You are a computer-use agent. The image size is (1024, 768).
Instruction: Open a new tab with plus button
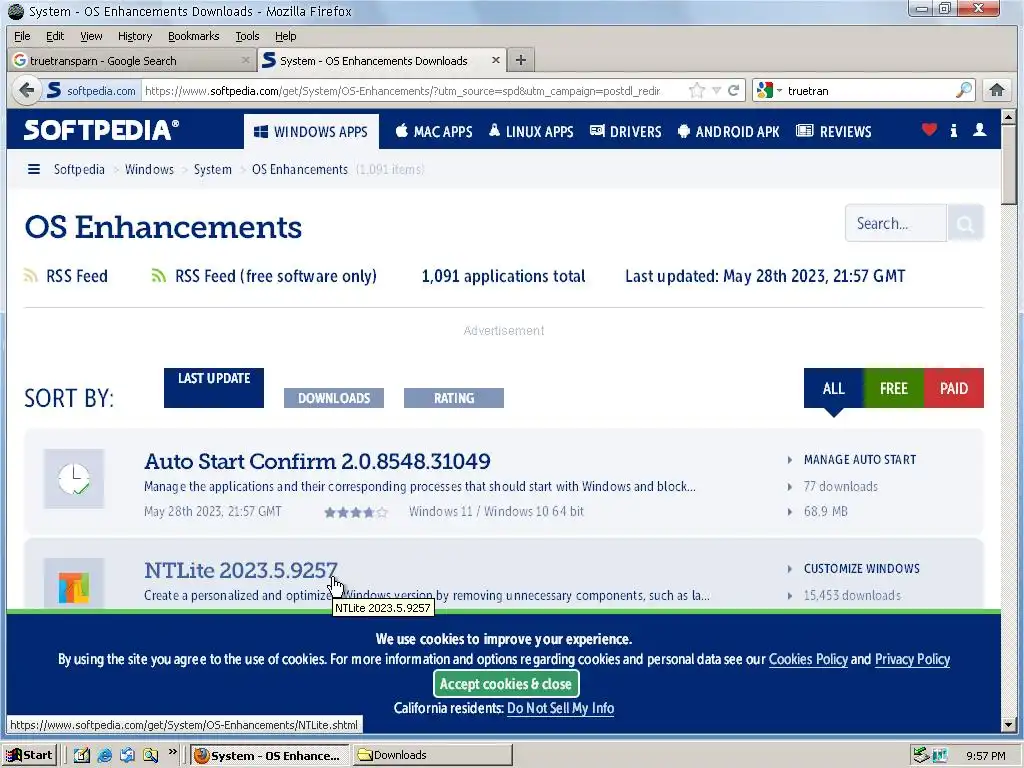[x=520, y=60]
